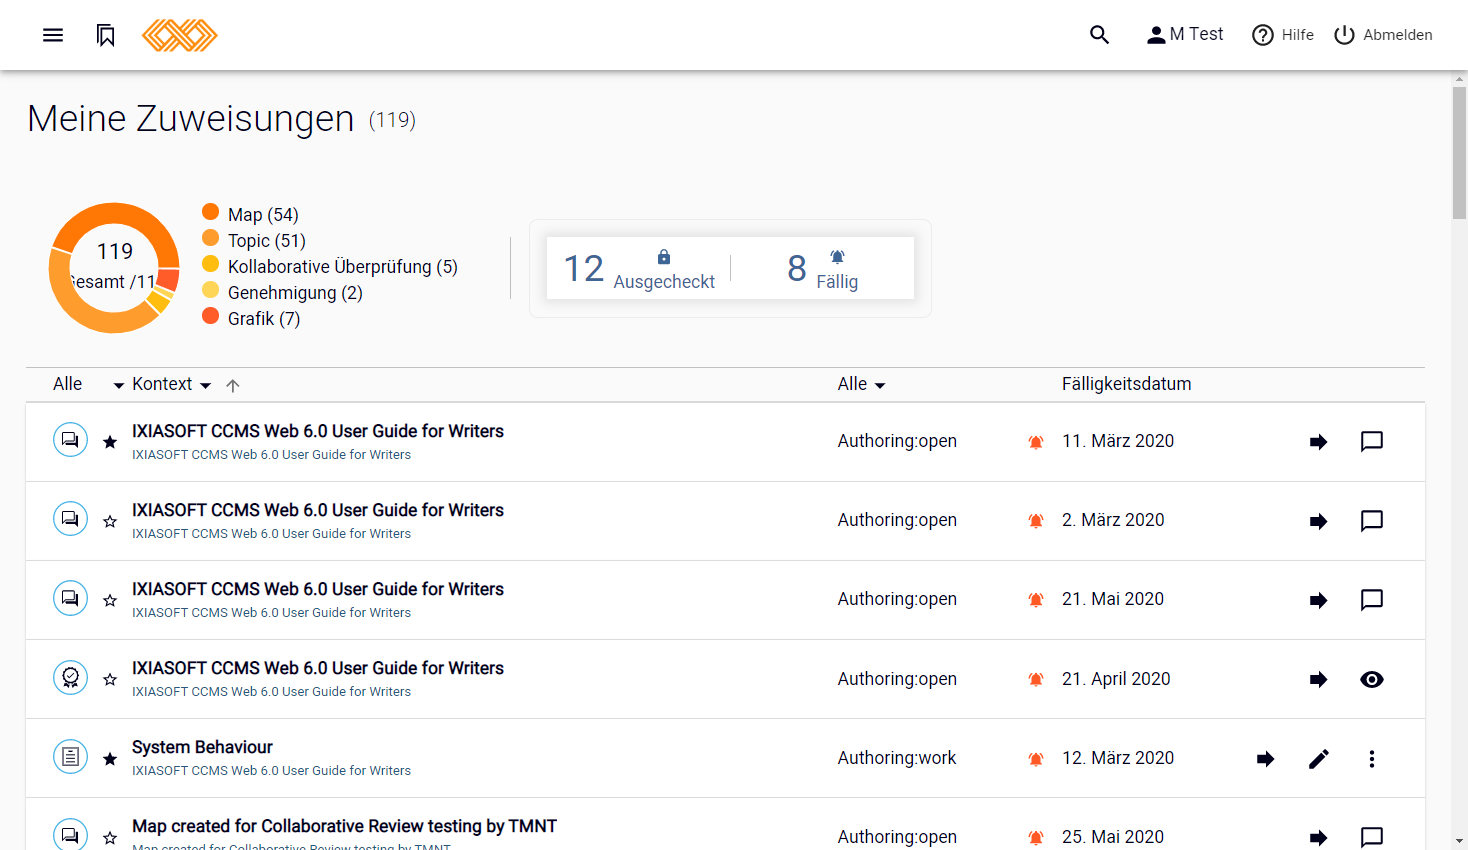The height and width of the screenshot is (850, 1468).
Task: Open more options menu for System Behaviour
Action: click(1372, 759)
